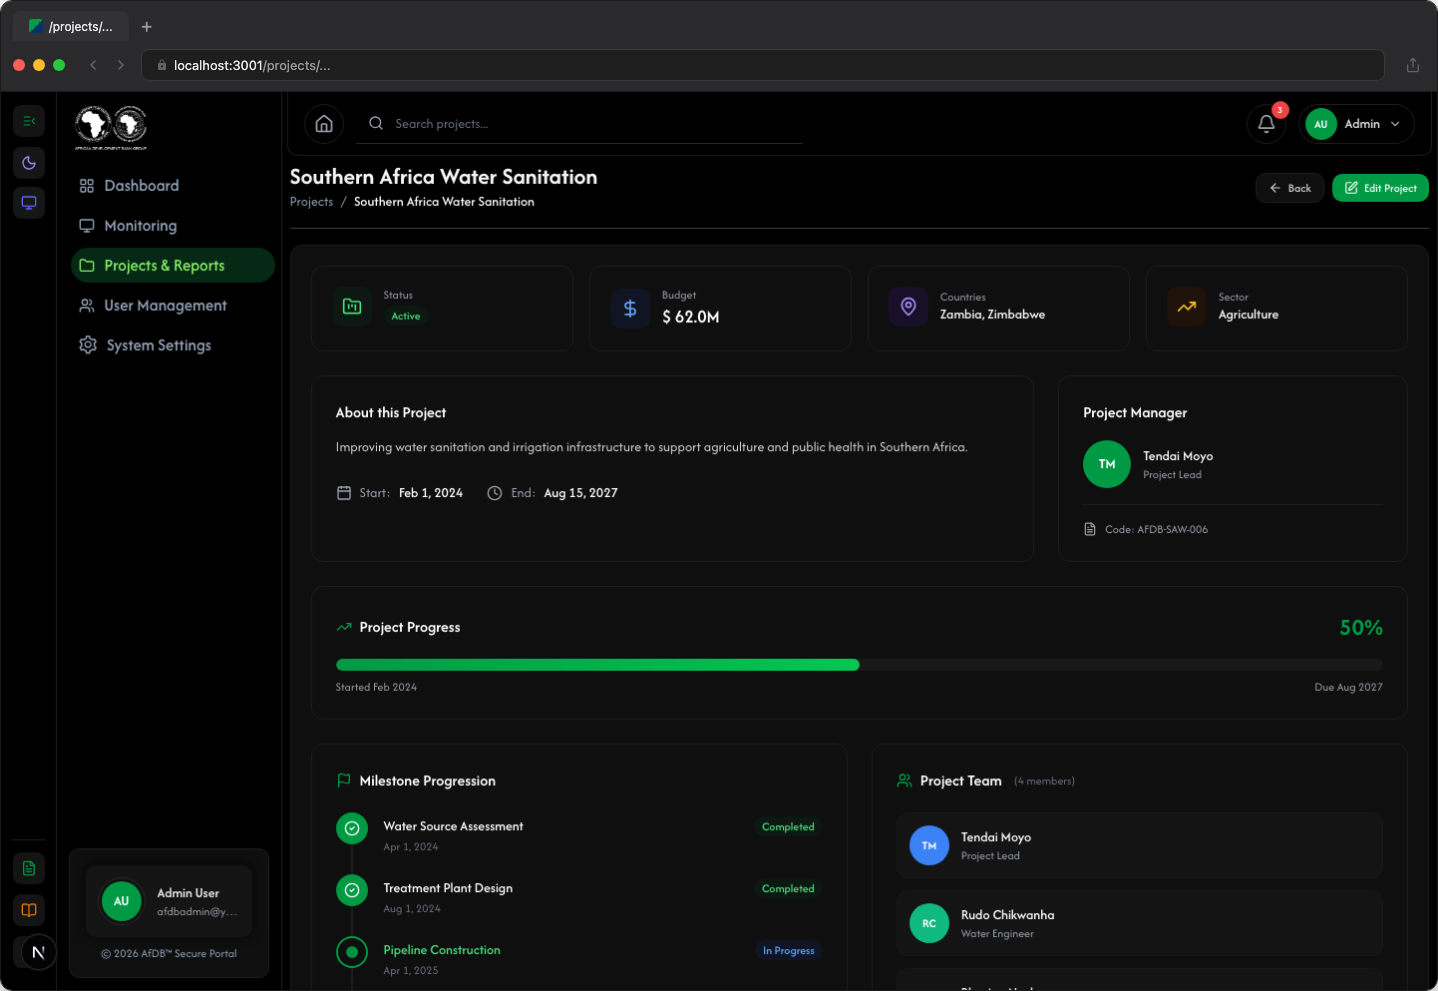Click the TM avatar under Project Manager
1438x991 pixels.
pyautogui.click(x=1106, y=464)
